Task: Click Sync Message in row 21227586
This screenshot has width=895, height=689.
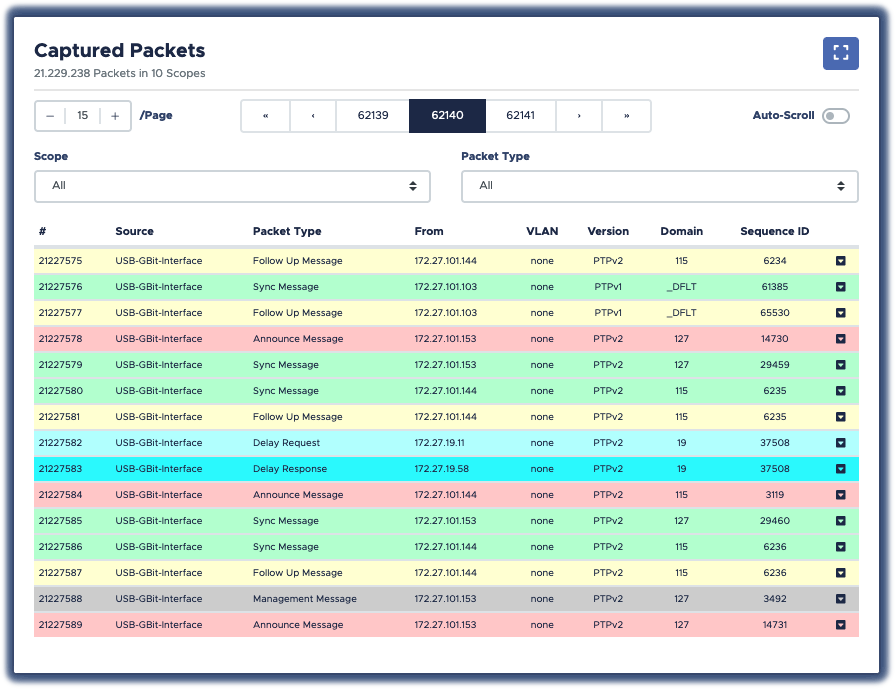Action: (x=285, y=547)
